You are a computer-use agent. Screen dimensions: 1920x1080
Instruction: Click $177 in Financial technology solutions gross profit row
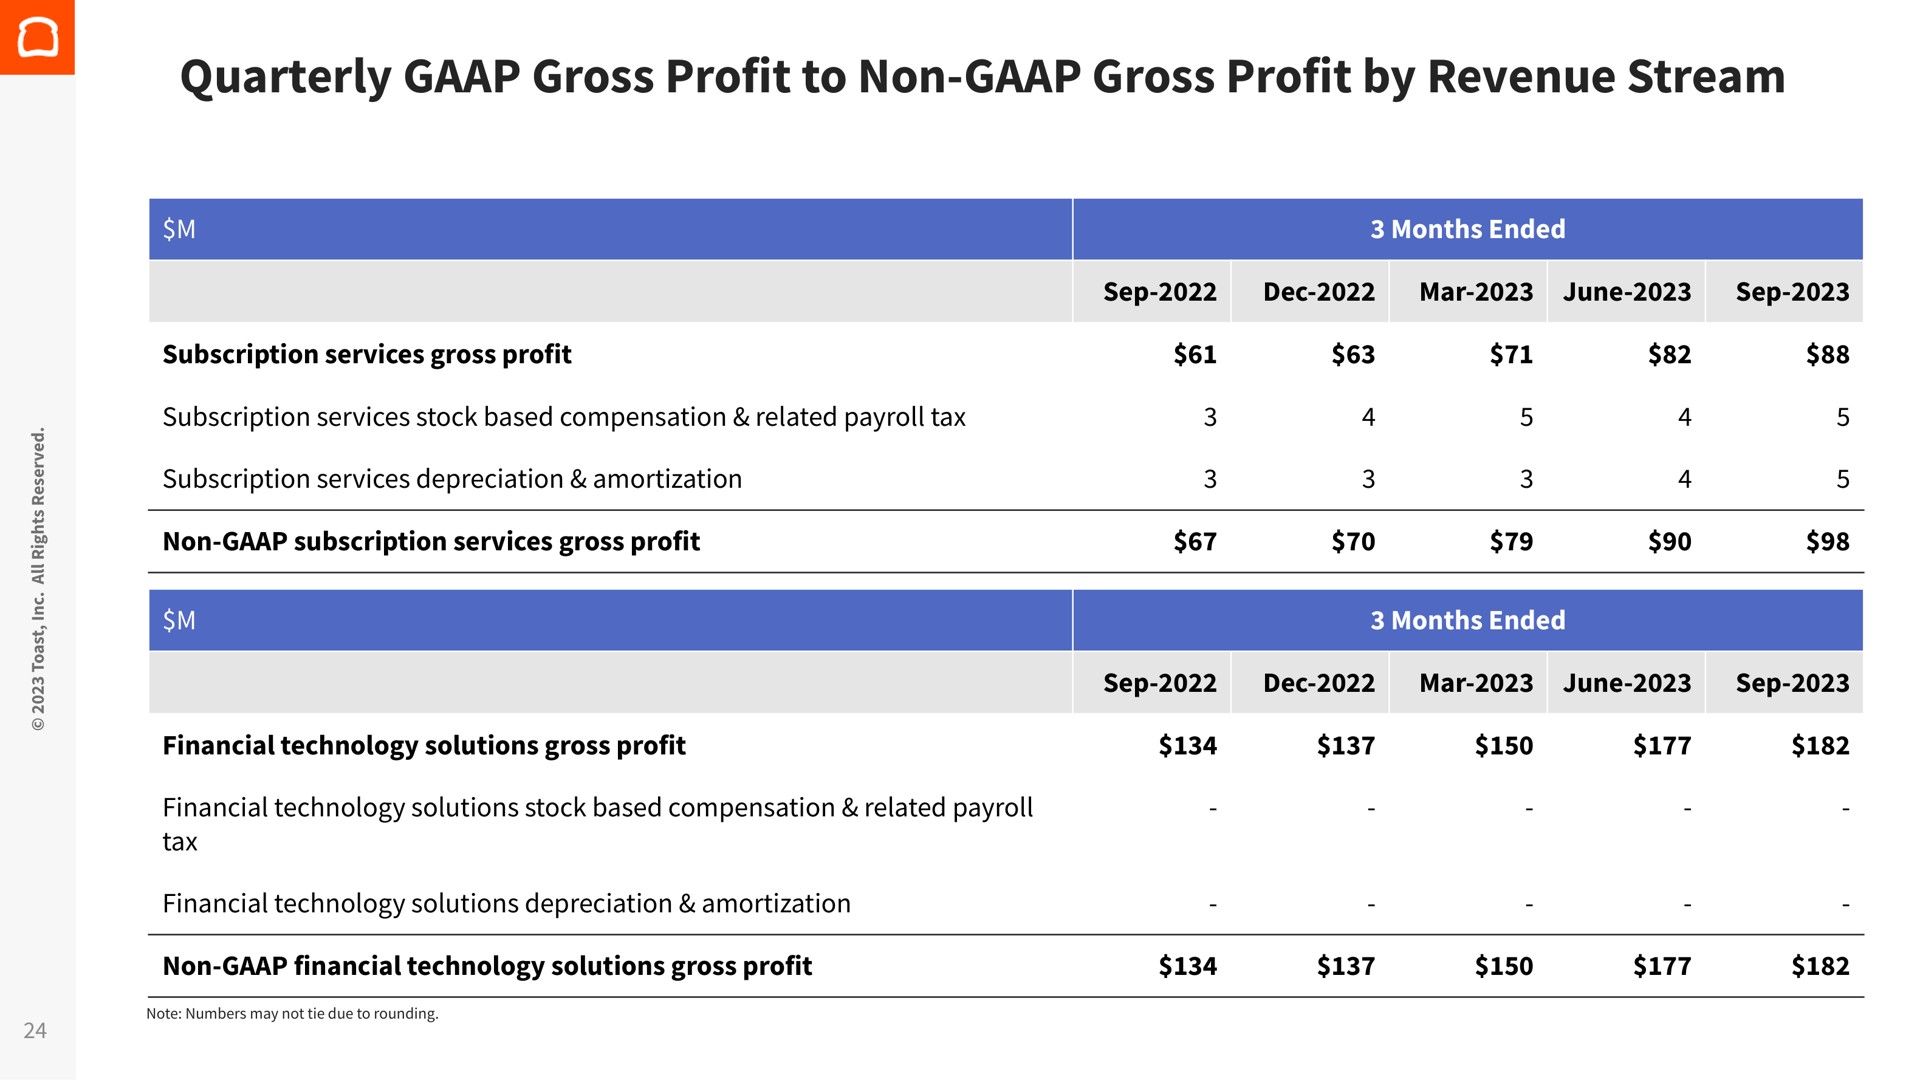pos(1662,746)
